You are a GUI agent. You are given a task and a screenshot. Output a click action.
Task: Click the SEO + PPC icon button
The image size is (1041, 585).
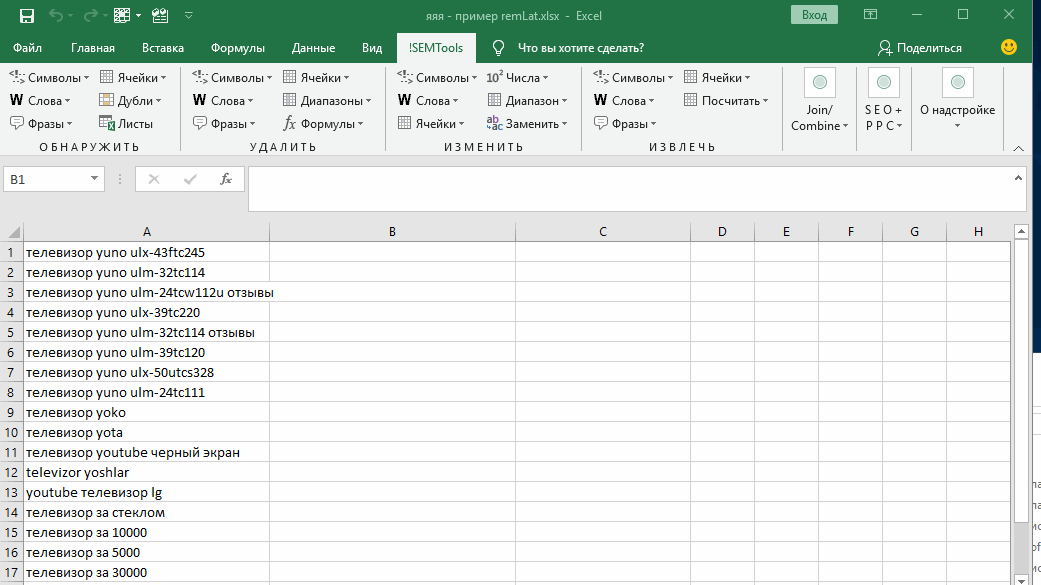point(883,83)
